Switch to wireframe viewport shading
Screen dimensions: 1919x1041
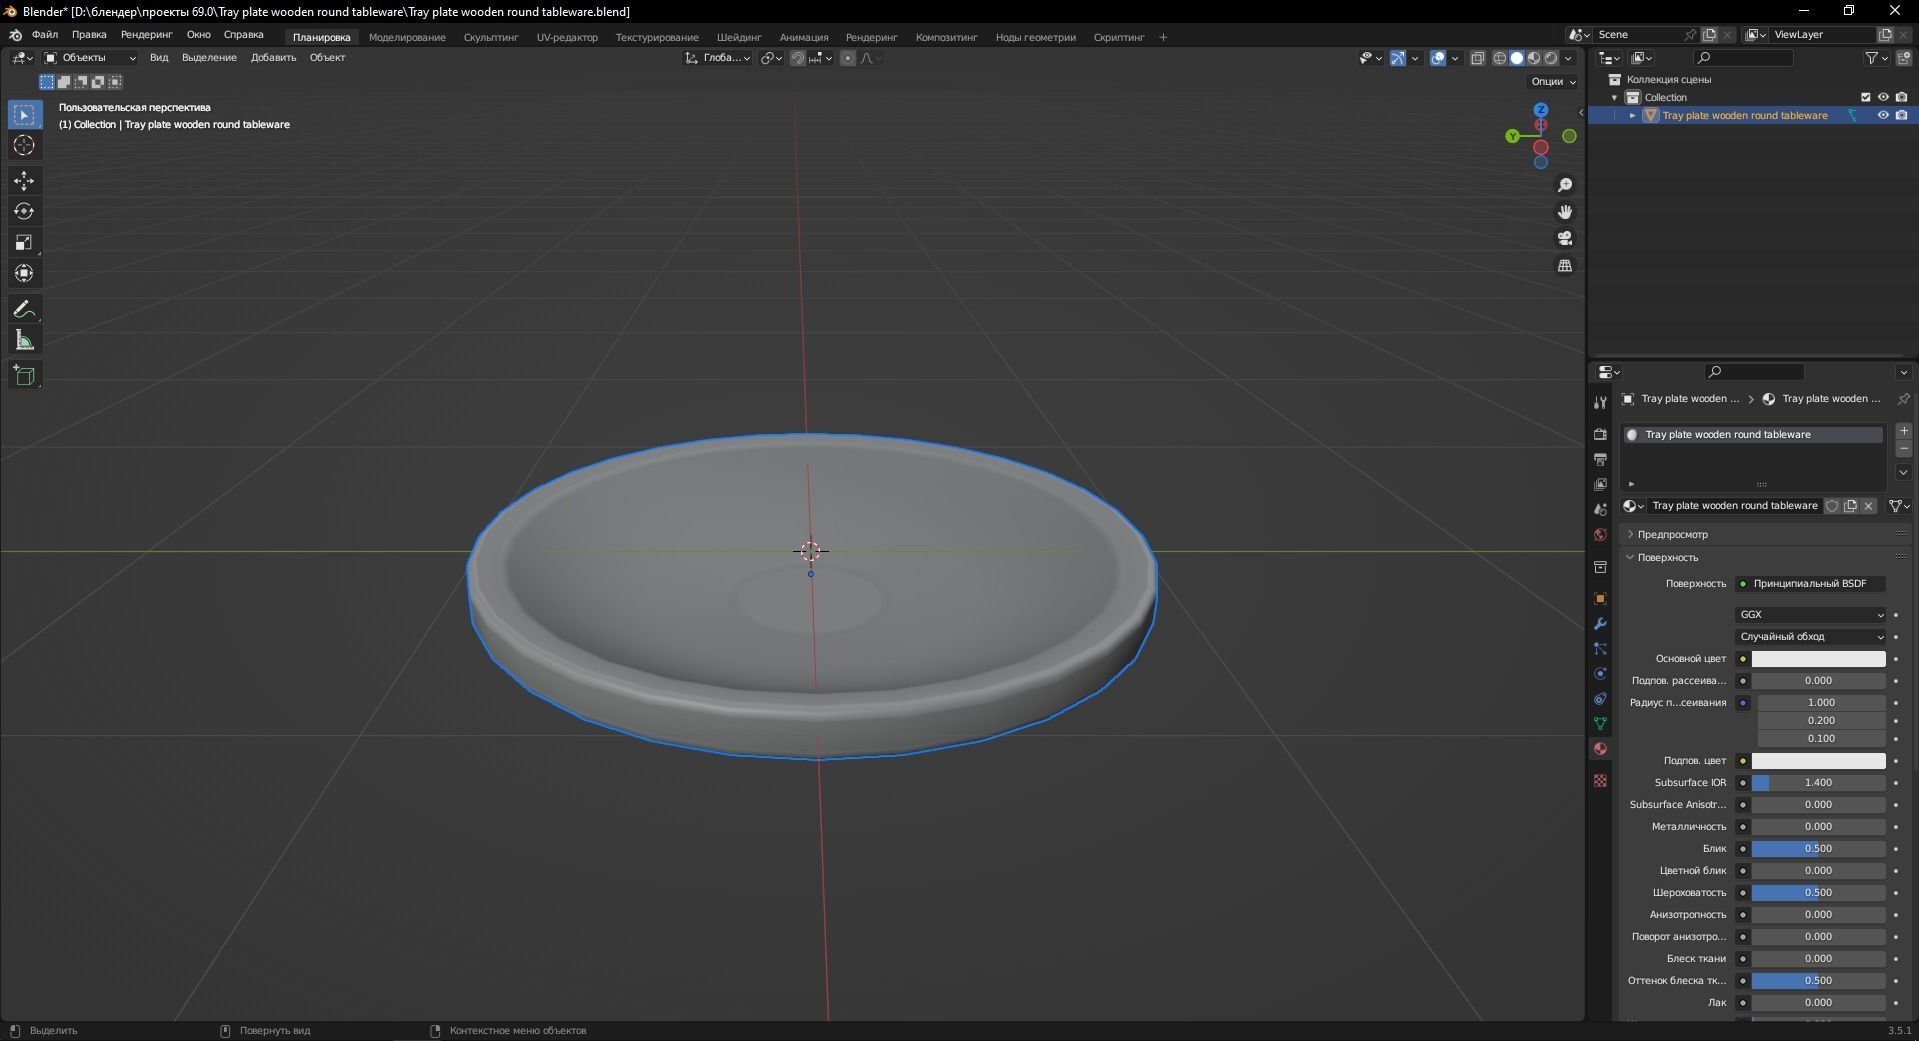pyautogui.click(x=1499, y=58)
